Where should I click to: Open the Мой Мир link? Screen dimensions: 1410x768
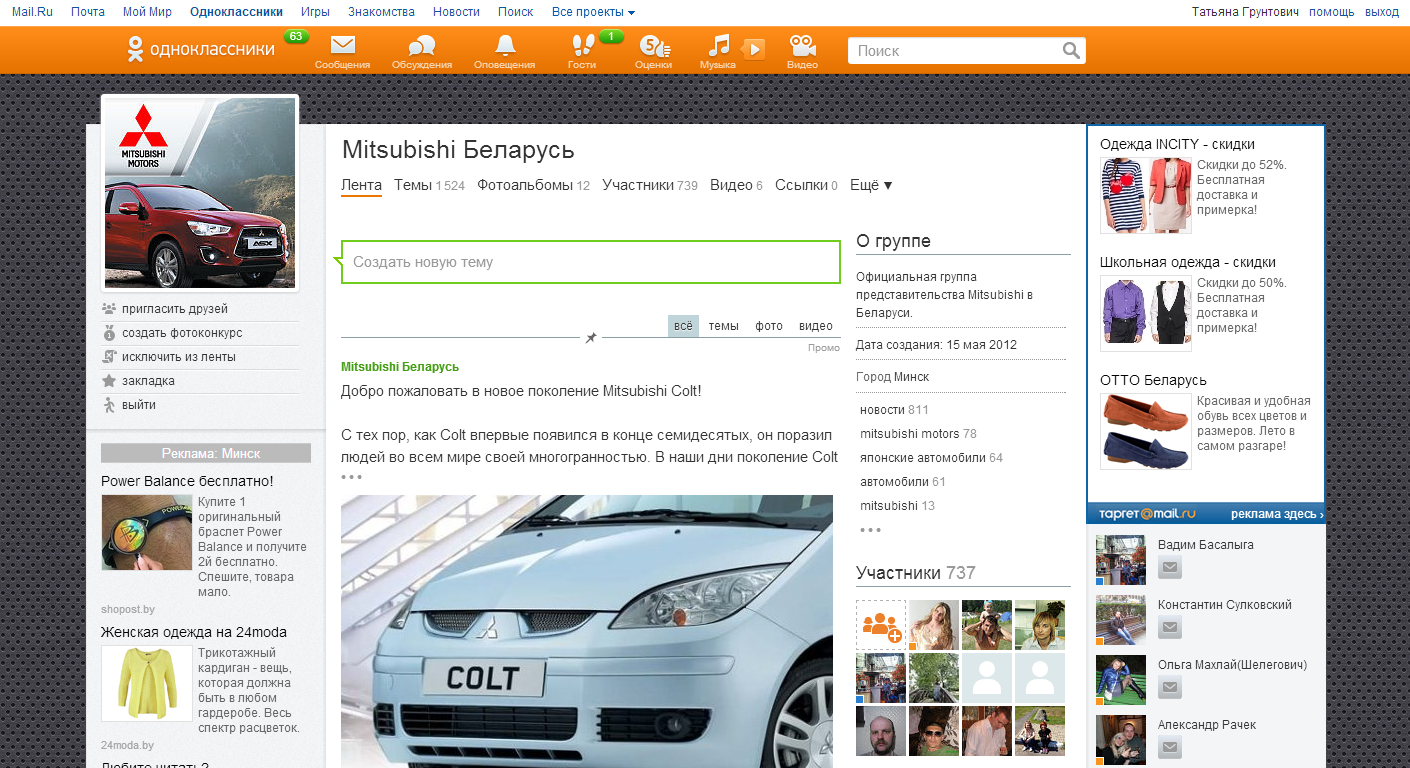point(147,12)
